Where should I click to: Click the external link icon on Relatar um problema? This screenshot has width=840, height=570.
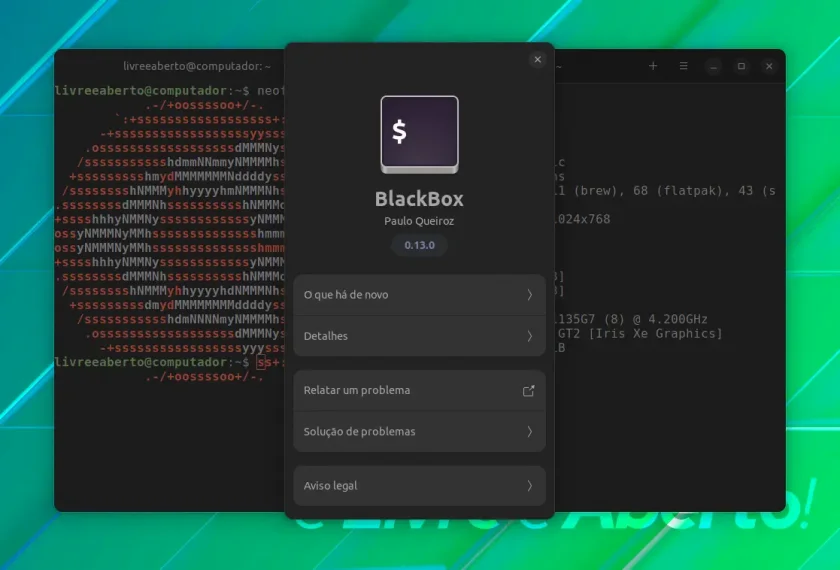point(529,391)
